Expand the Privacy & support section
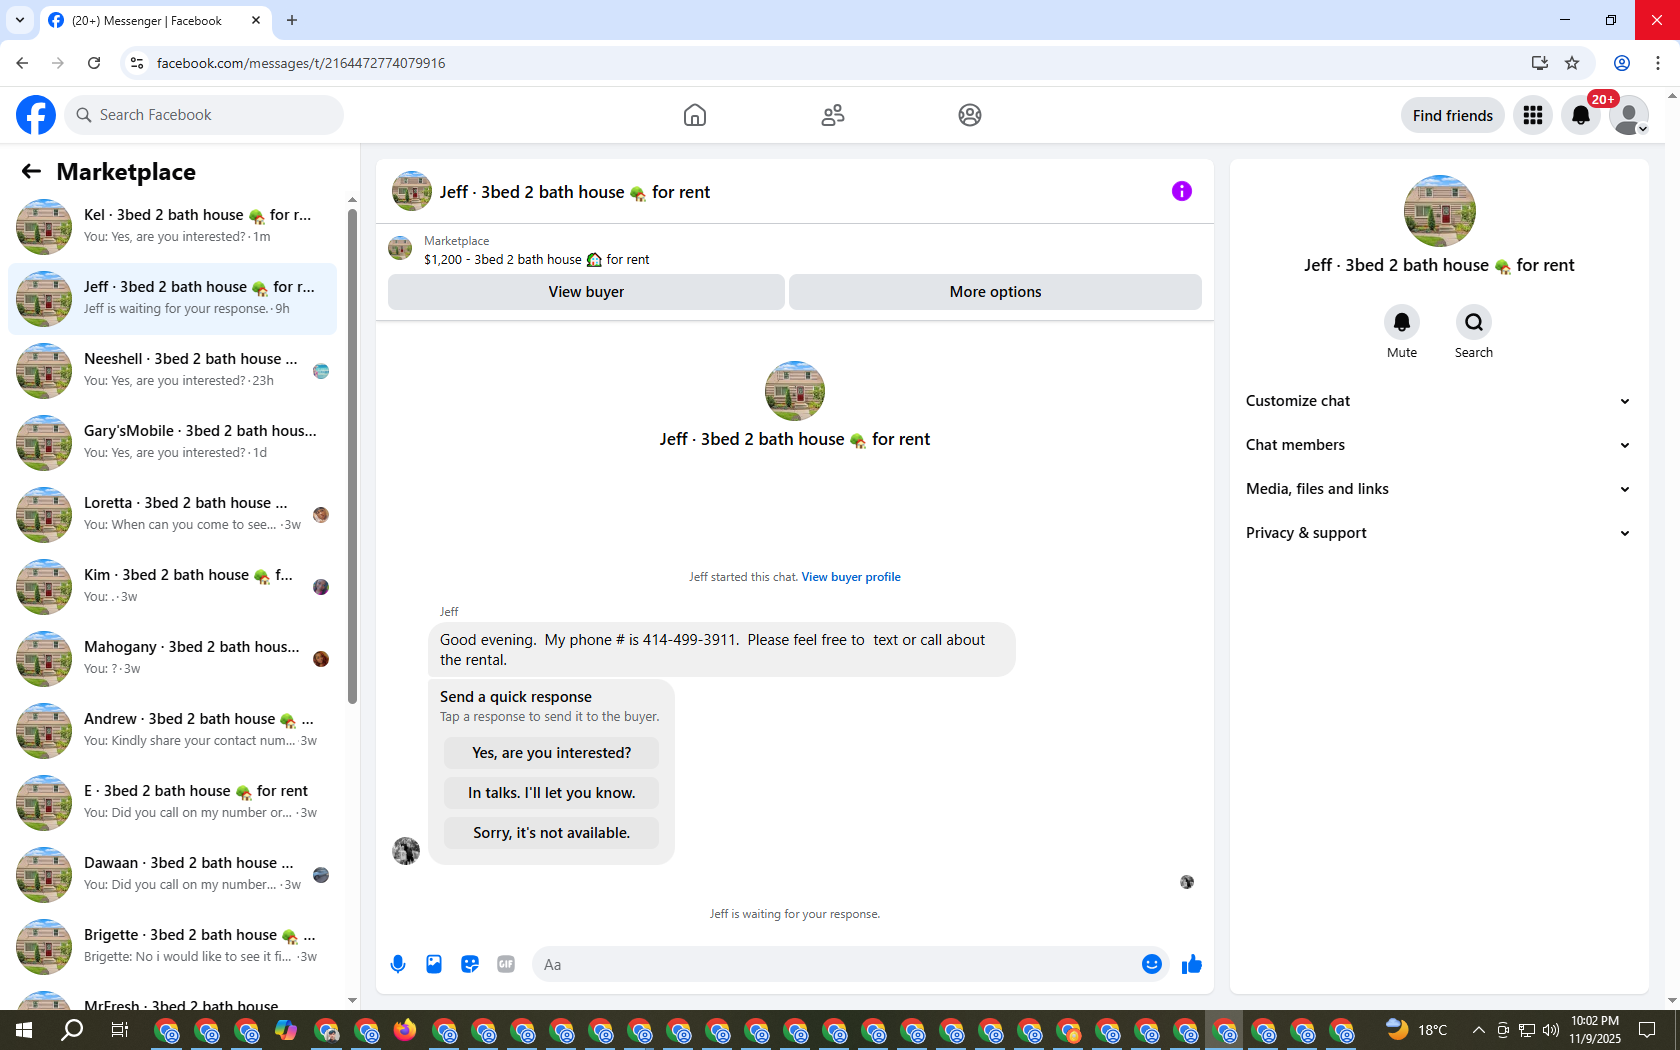Viewport: 1680px width, 1050px height. point(1438,533)
